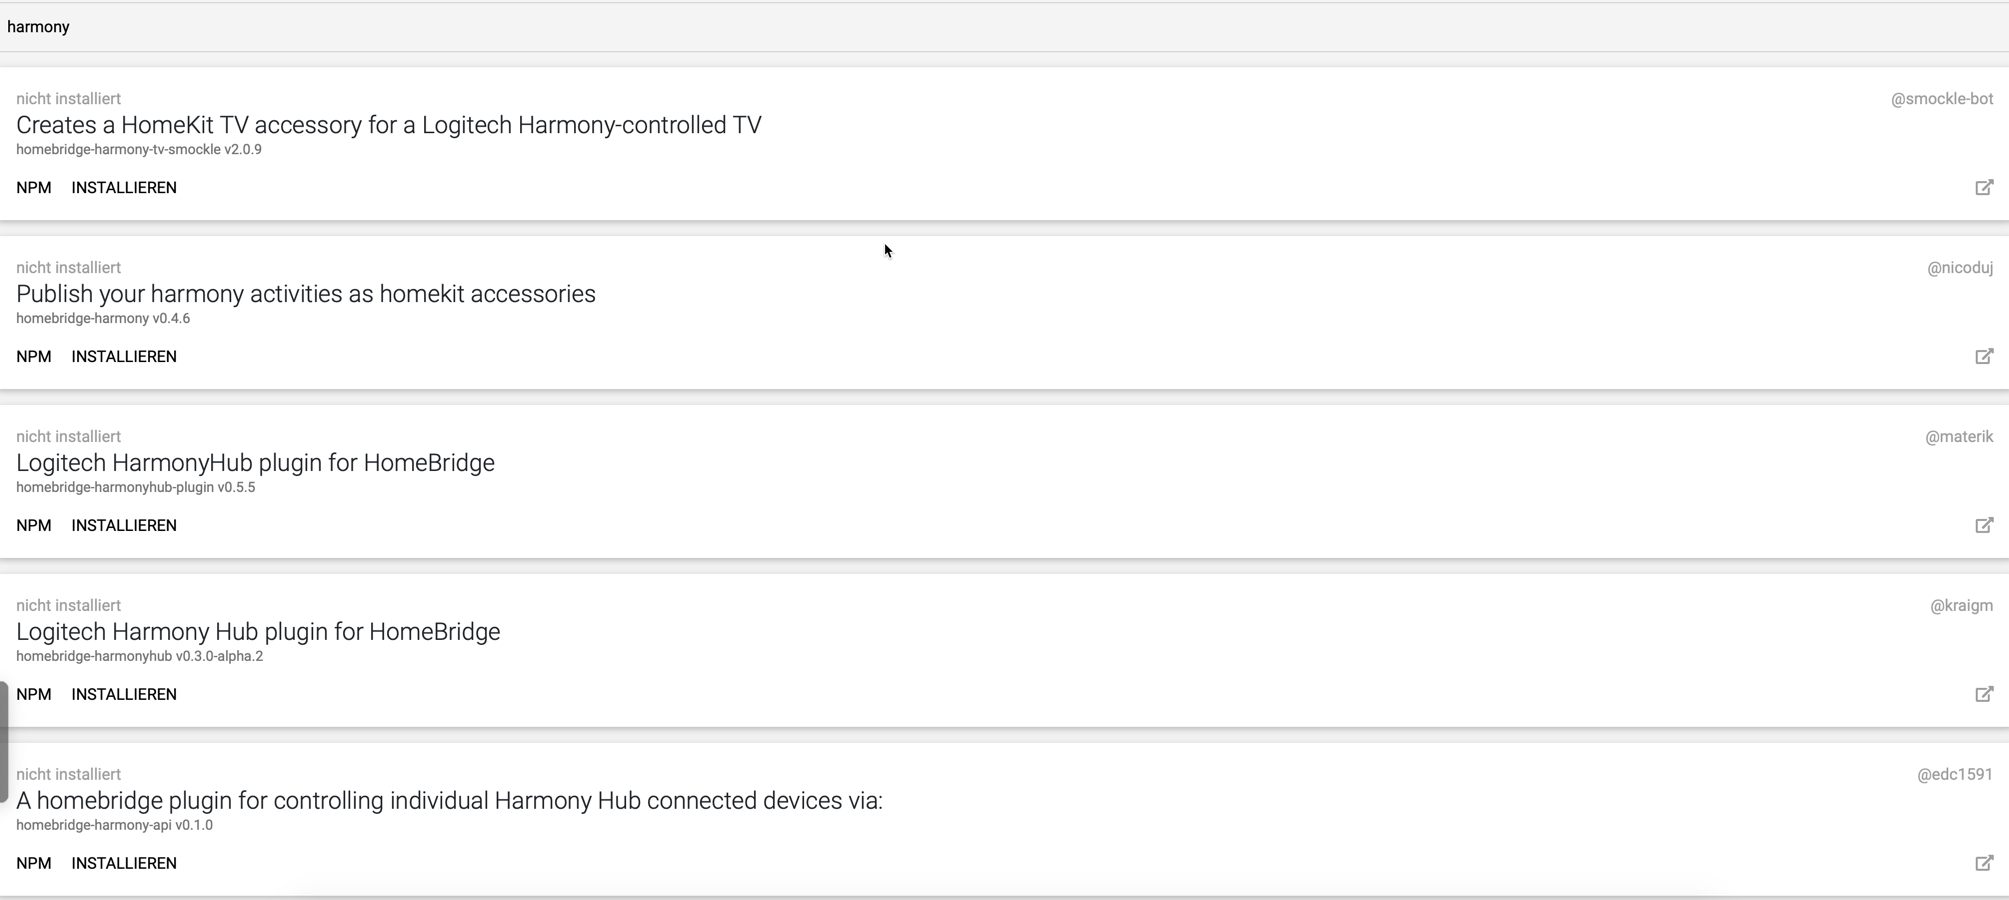This screenshot has height=900, width=2009.
Task: Install the homebridge-harmony-tv-smockle plugin
Action: [124, 188]
